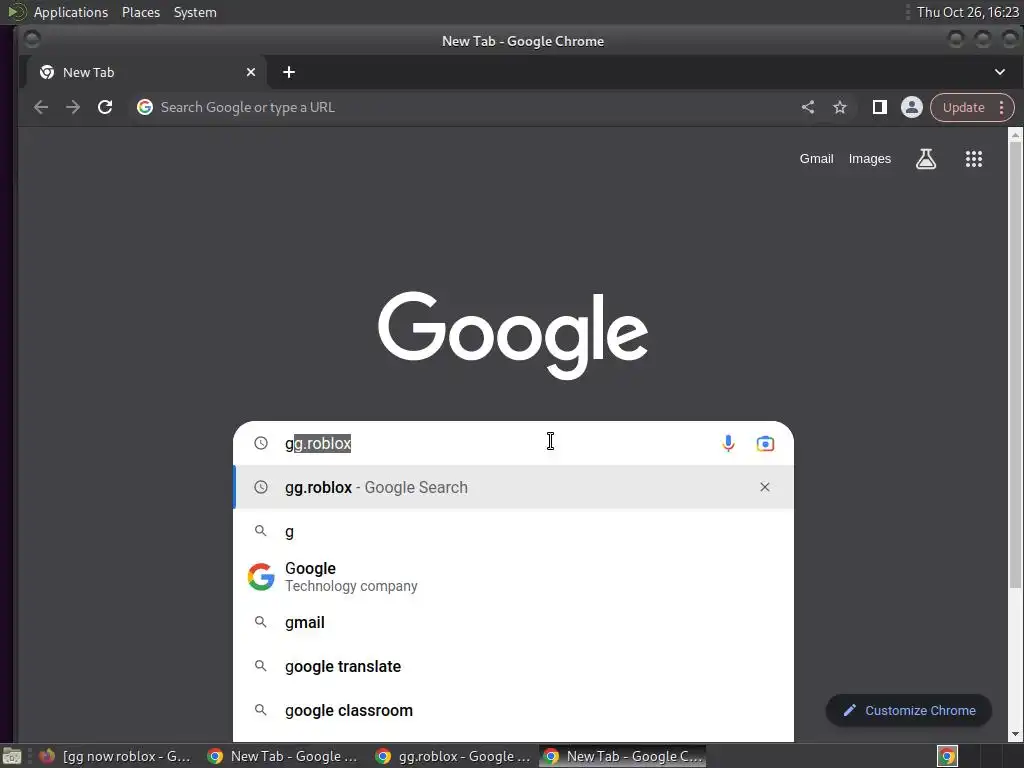Remove gg.roblox suggestion with X icon

coord(765,487)
